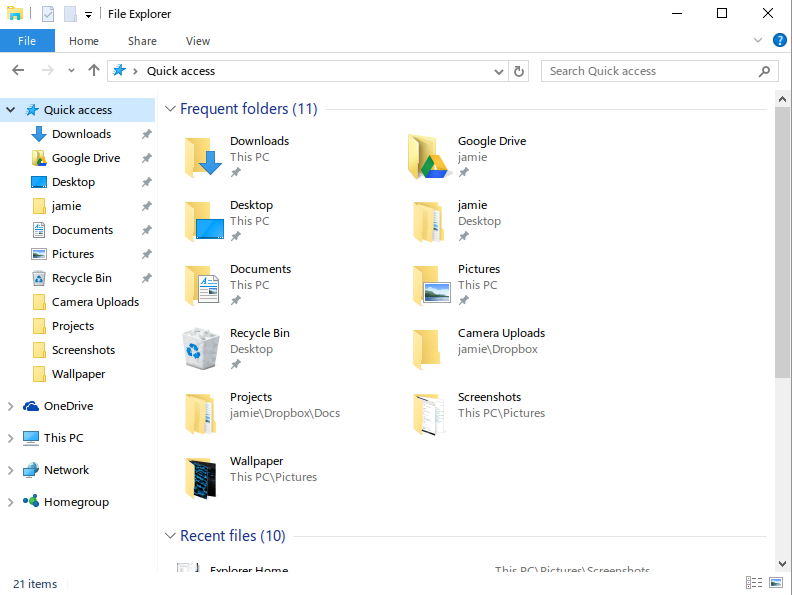Open the Share ribbon tab

[142, 41]
